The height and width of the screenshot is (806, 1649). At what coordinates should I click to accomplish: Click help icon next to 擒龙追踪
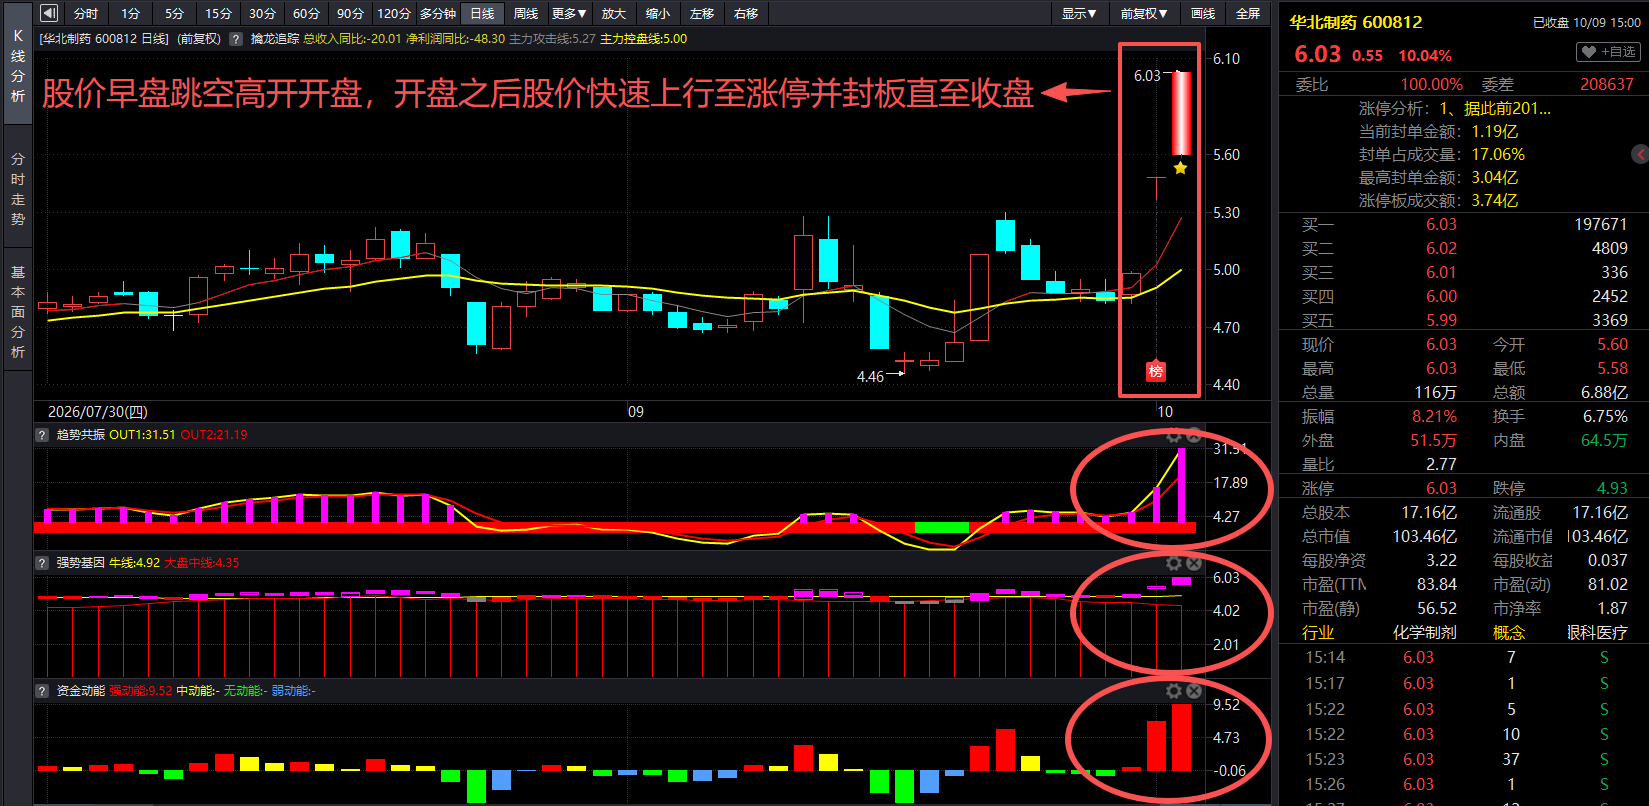(236, 39)
